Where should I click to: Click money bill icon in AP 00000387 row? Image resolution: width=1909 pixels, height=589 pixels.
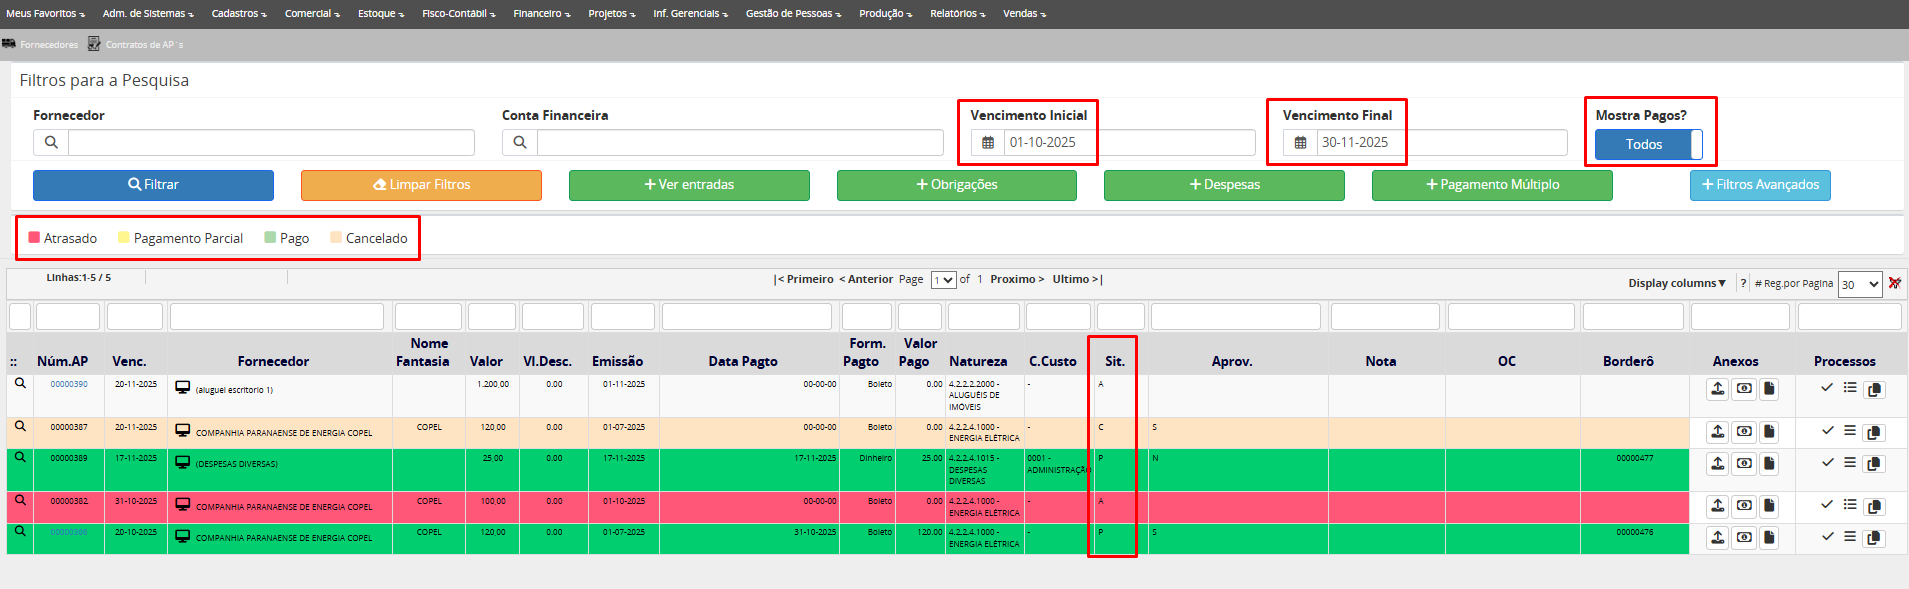[1744, 432]
